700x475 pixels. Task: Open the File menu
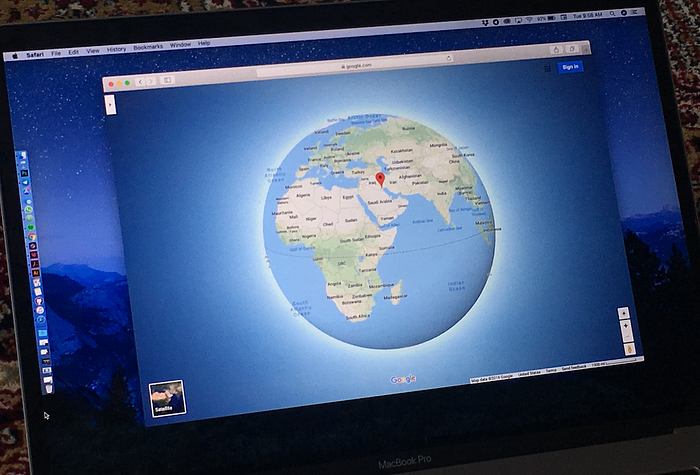pos(56,53)
